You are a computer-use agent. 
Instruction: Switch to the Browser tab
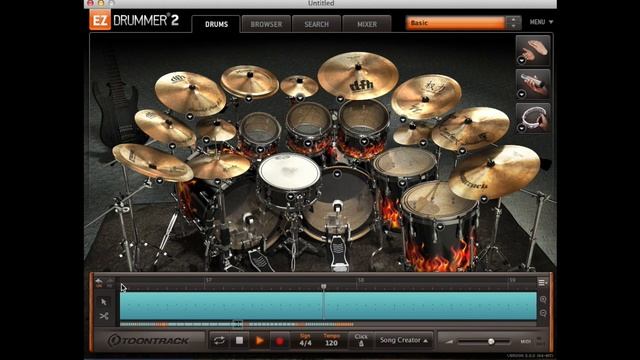coord(266,24)
